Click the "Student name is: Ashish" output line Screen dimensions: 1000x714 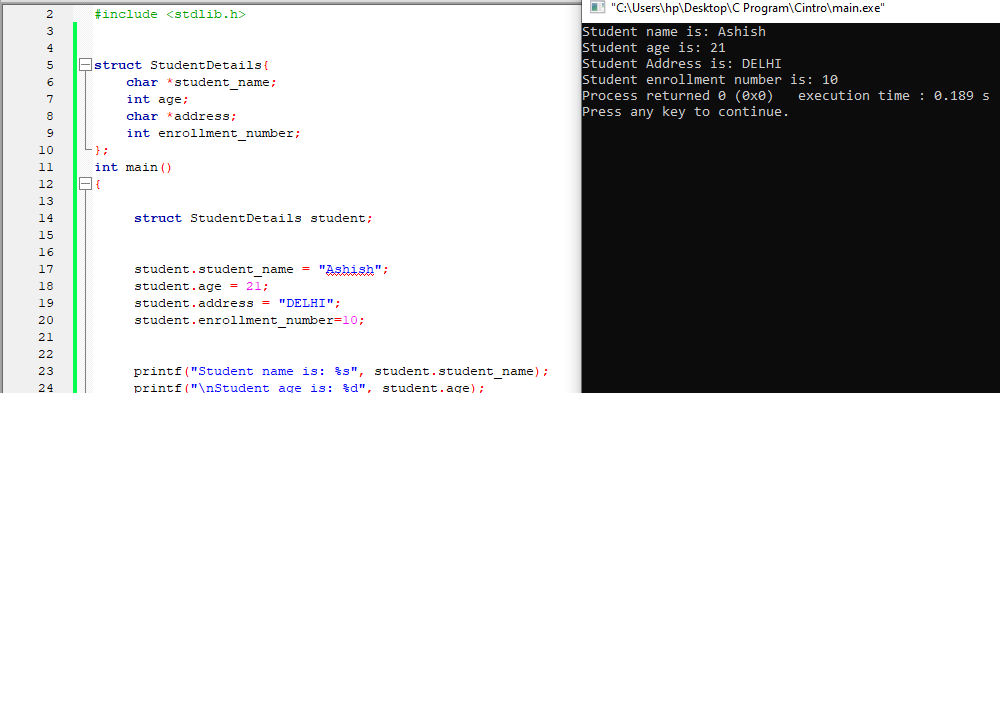(x=673, y=31)
